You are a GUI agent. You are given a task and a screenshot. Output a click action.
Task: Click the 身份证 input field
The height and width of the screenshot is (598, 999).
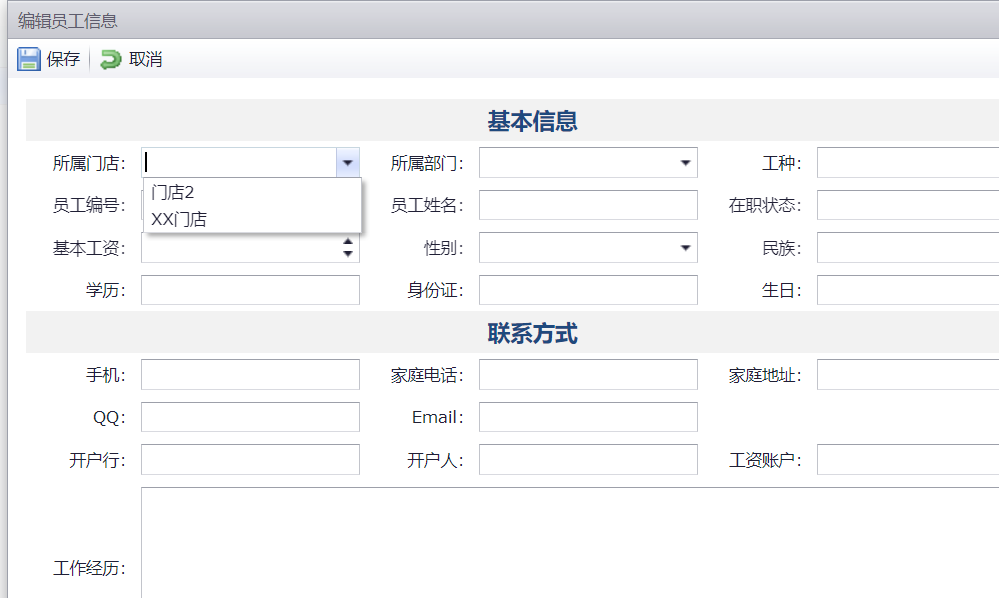pyautogui.click(x=588, y=290)
